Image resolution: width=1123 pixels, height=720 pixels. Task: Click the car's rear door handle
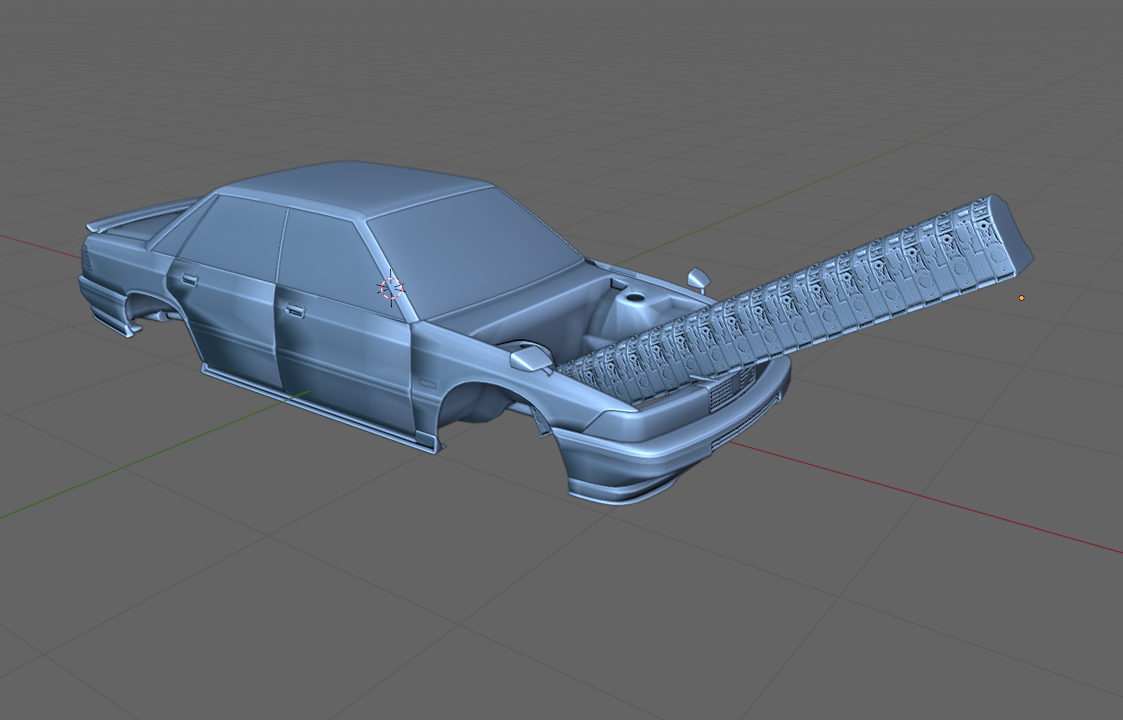coord(189,280)
